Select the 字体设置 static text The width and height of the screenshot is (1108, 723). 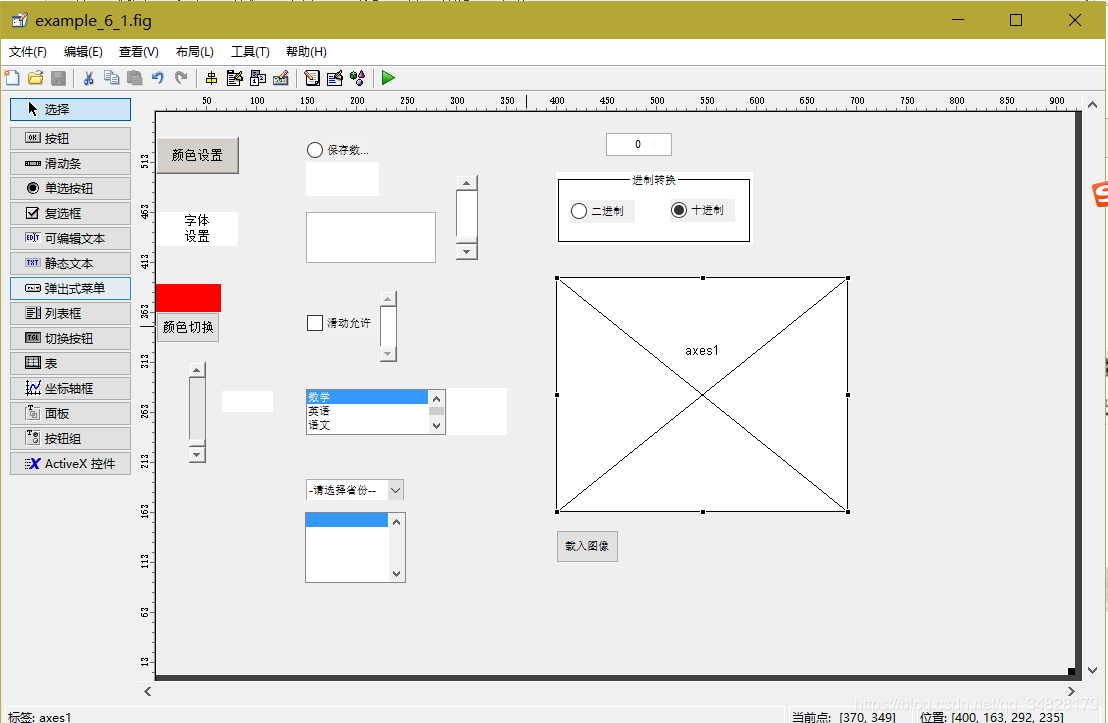pyautogui.click(x=197, y=228)
